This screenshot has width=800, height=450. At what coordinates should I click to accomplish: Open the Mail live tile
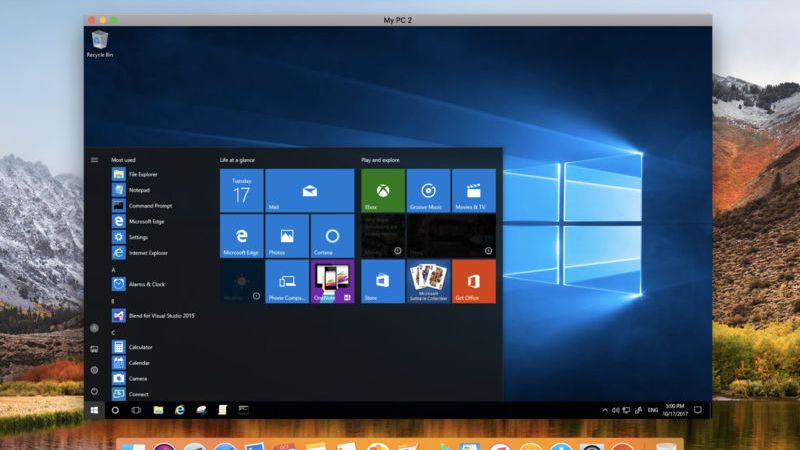310,190
